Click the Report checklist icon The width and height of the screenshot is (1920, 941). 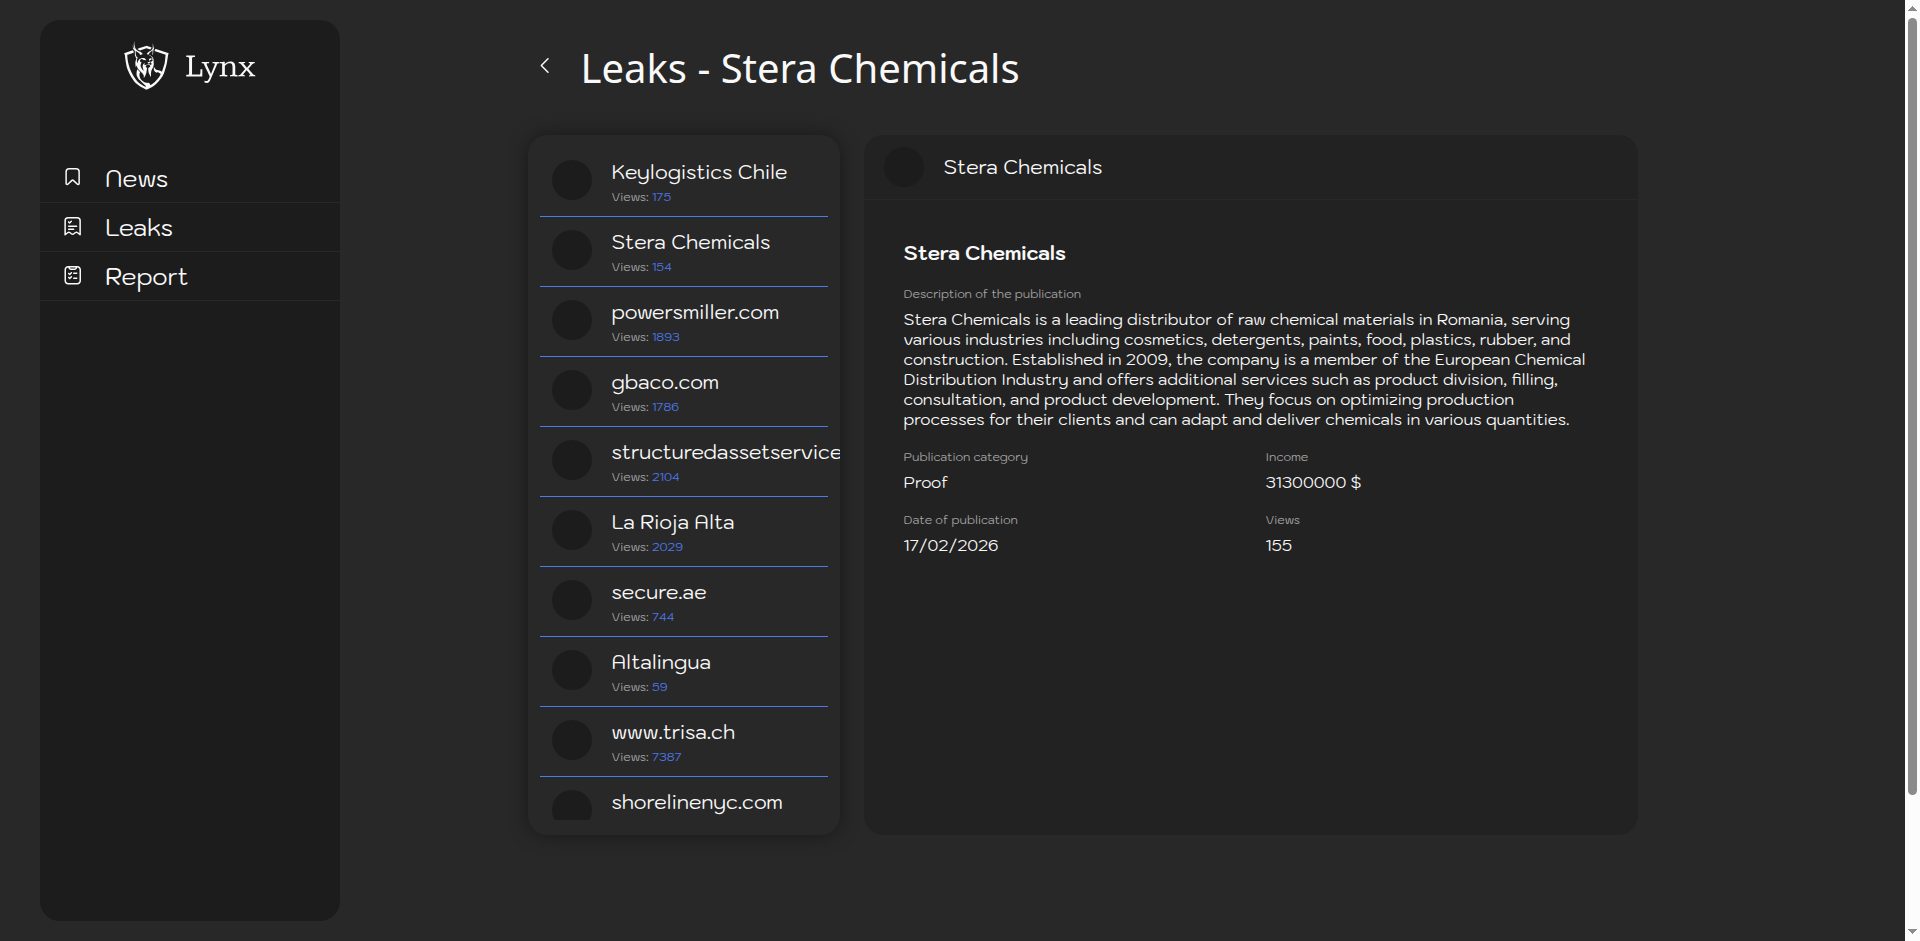72,276
